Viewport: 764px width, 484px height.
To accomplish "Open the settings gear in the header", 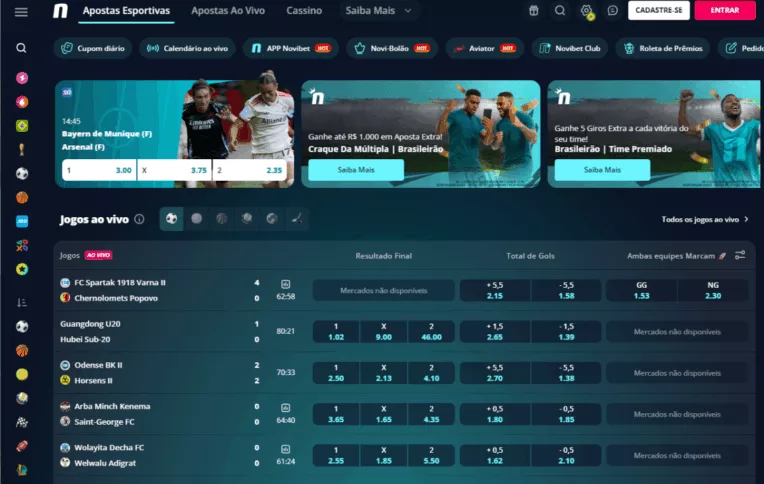I will tap(587, 11).
